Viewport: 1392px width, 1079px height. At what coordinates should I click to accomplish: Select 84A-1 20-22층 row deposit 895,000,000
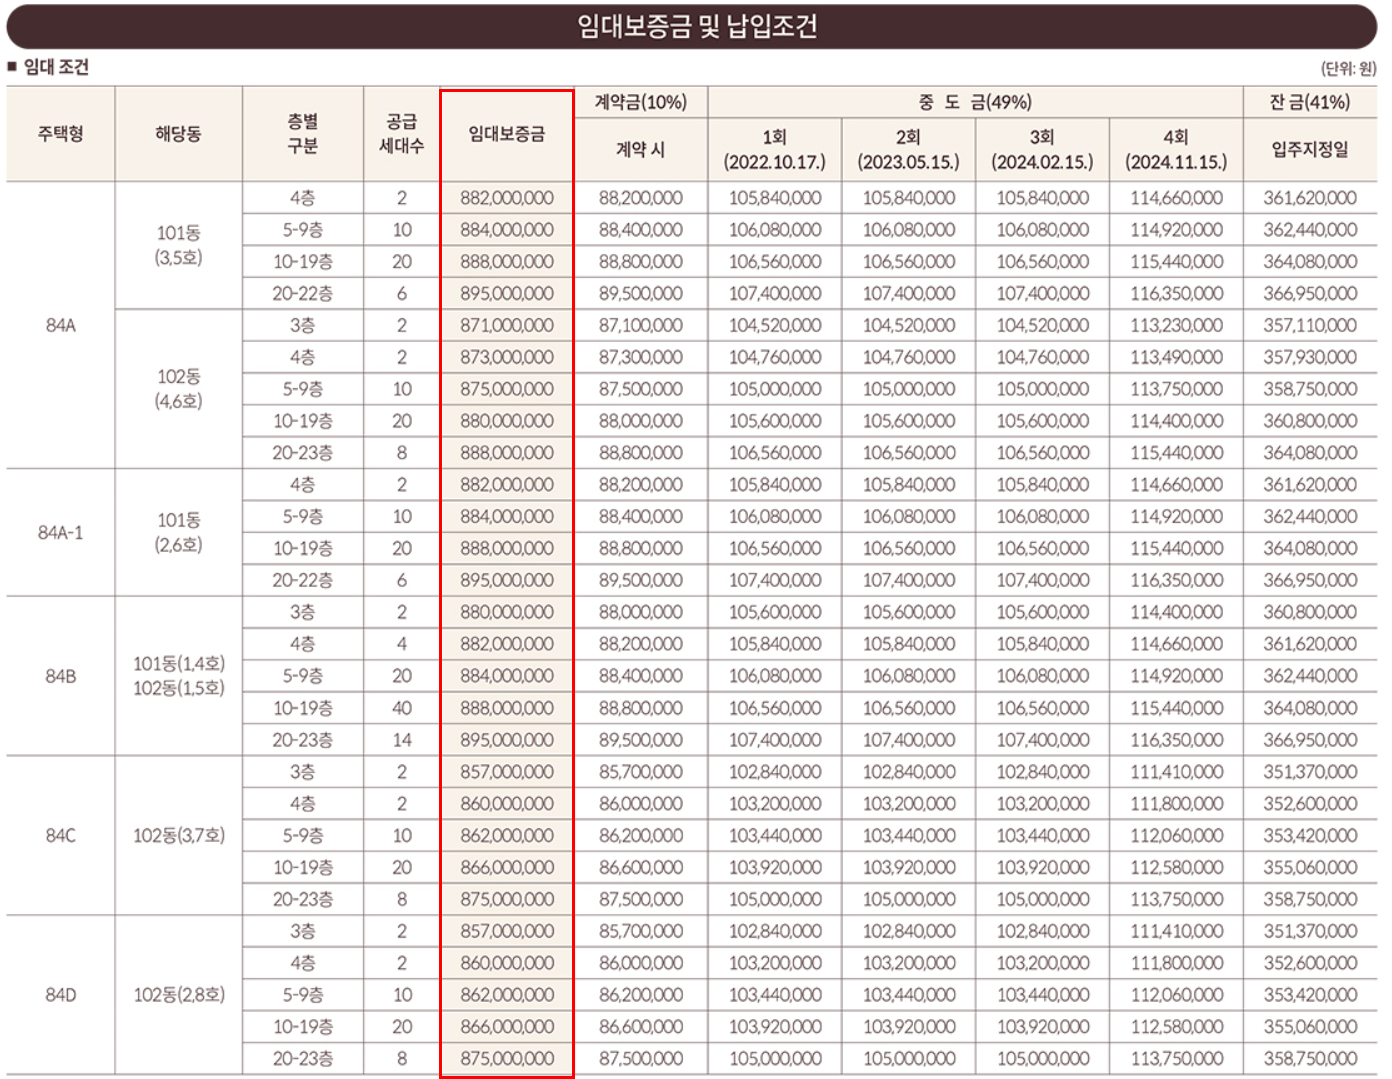507,580
